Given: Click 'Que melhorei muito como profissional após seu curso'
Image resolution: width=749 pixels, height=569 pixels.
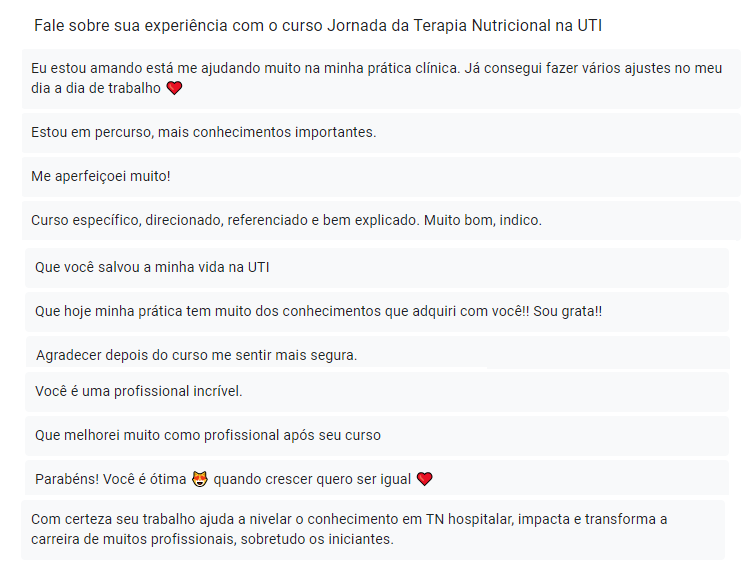Looking at the screenshot, I should click(x=377, y=436).
